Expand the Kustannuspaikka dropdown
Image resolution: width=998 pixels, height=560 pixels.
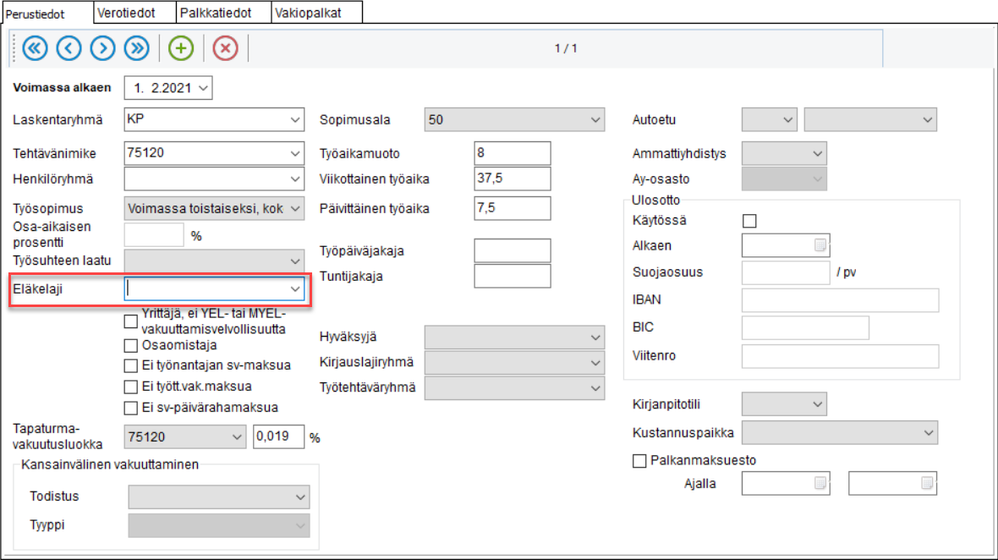click(840, 433)
